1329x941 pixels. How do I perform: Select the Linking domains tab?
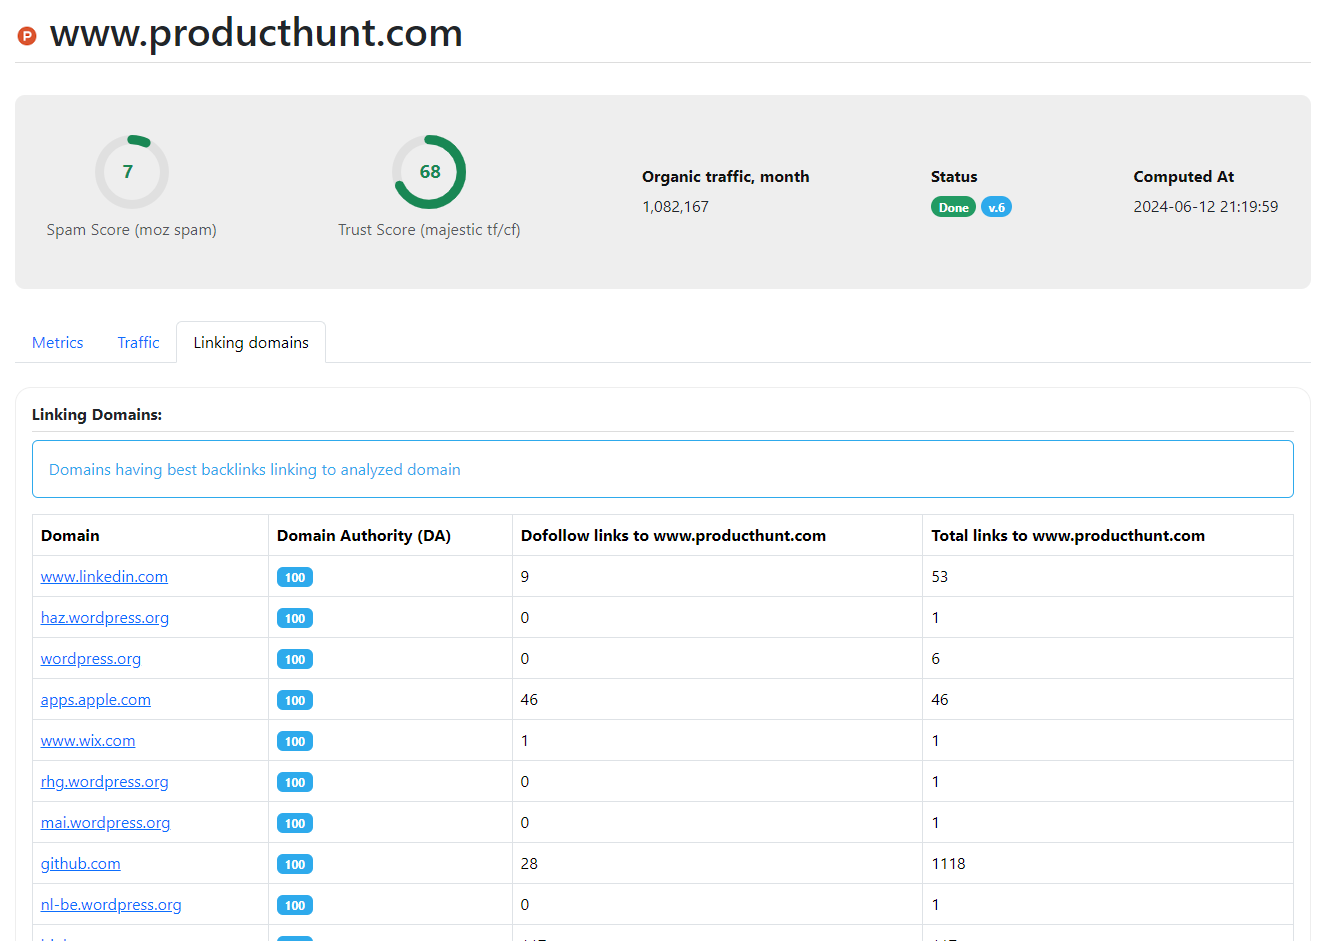click(251, 342)
